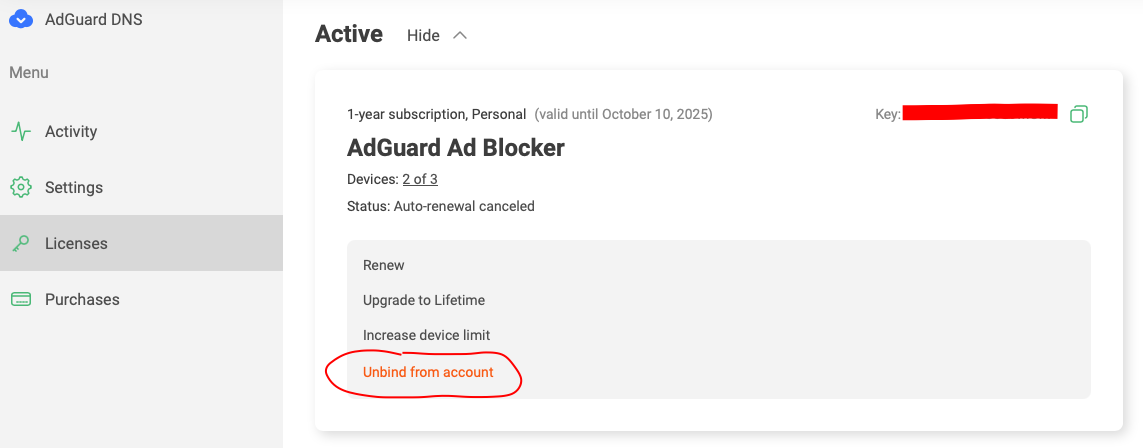Image resolution: width=1143 pixels, height=448 pixels.
Task: Click the Activity pulse icon
Action: coord(21,132)
